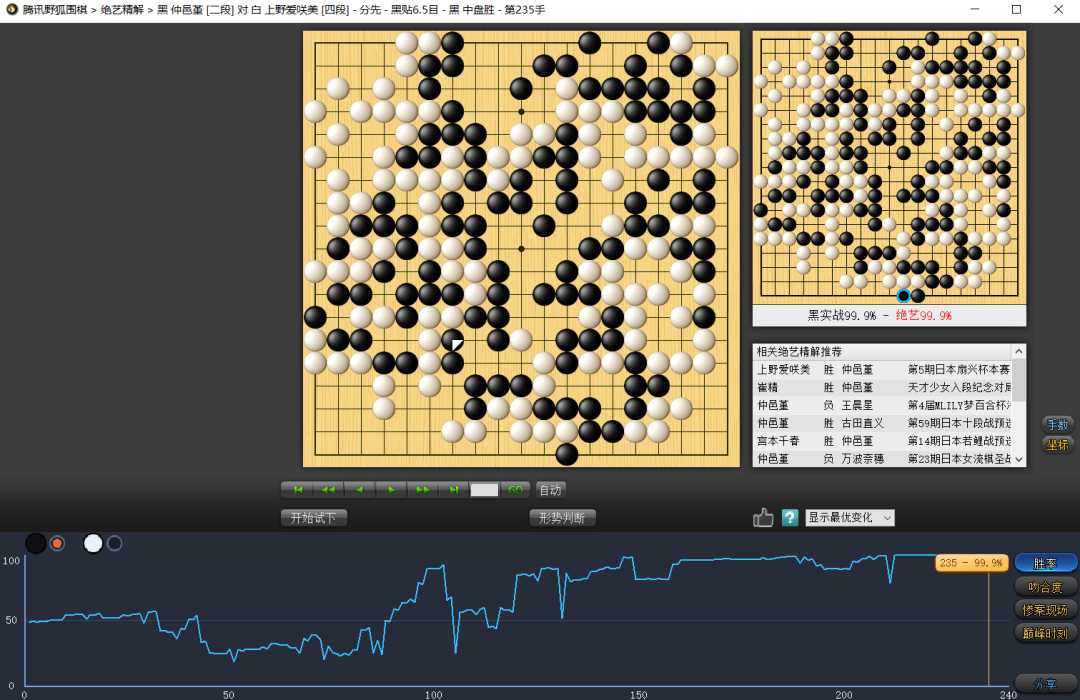Image resolution: width=1080 pixels, height=700 pixels.
Task: Click the 绝艺精解 breadcrumb in title
Action: pos(122,10)
